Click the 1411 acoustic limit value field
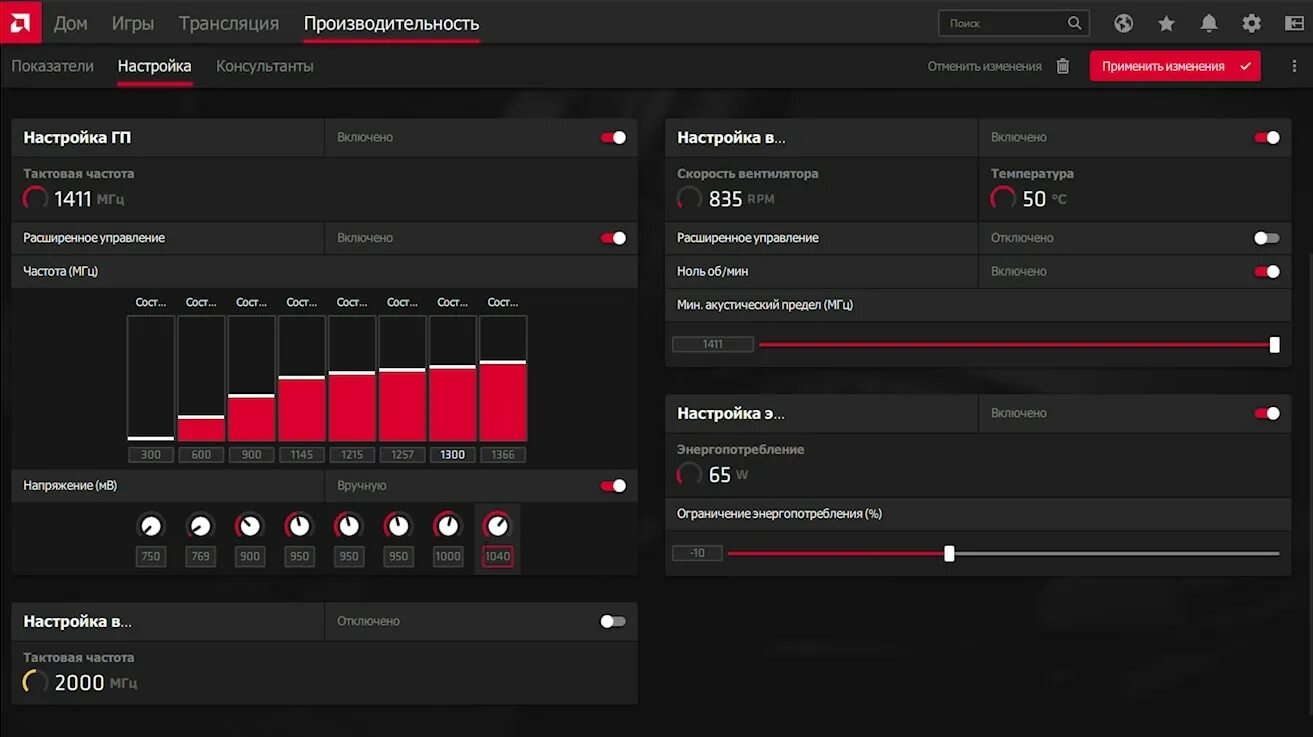Viewport: 1313px width, 737px height. [712, 344]
